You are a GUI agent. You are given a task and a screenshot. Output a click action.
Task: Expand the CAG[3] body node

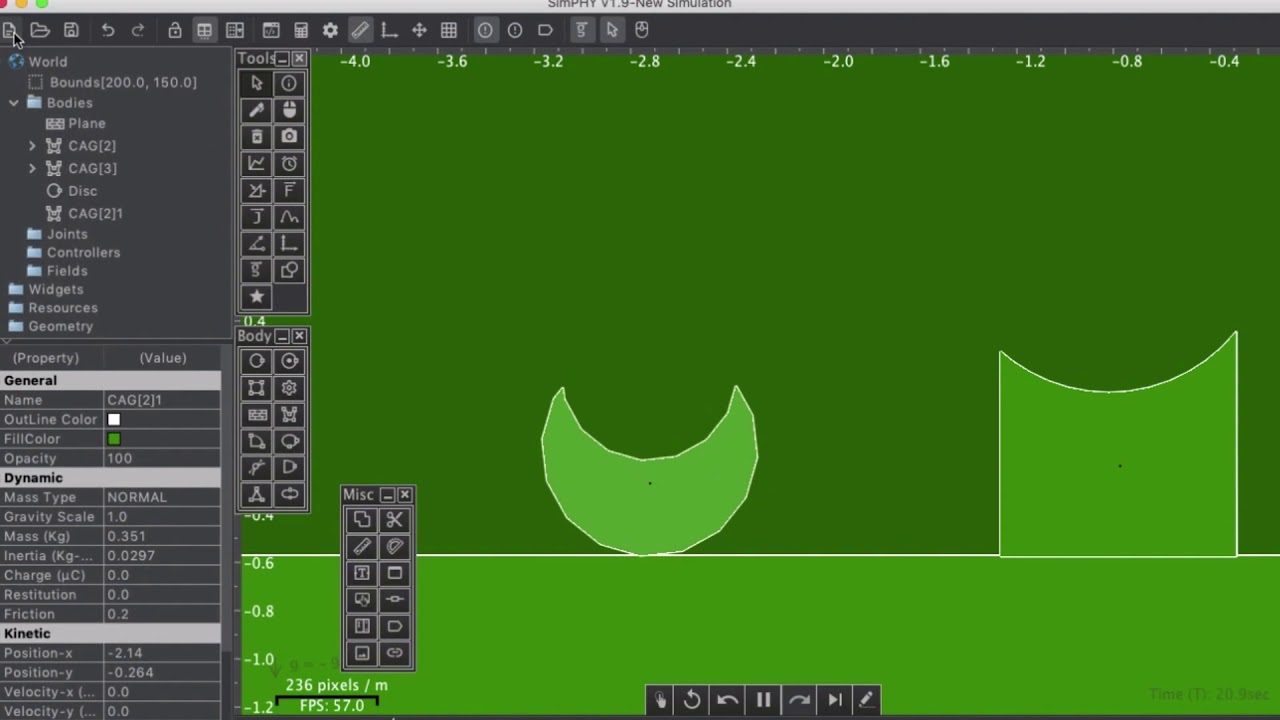32,168
